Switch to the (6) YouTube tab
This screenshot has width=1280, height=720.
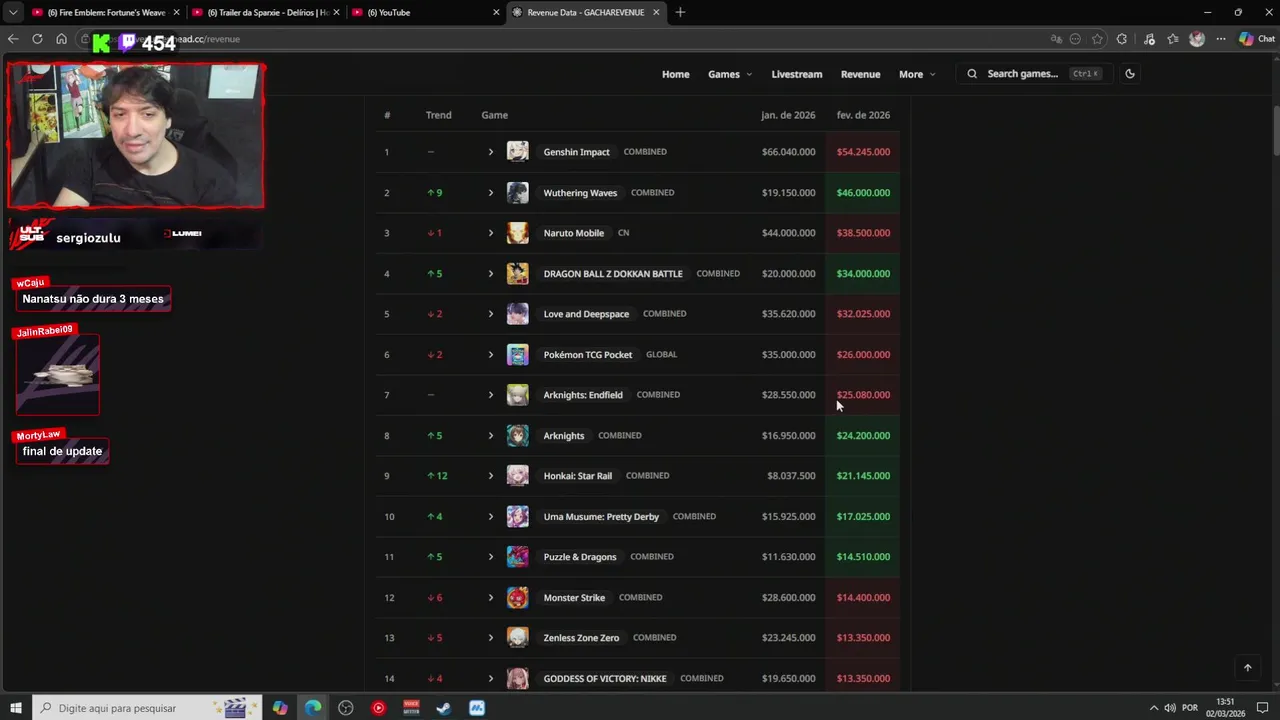(425, 12)
